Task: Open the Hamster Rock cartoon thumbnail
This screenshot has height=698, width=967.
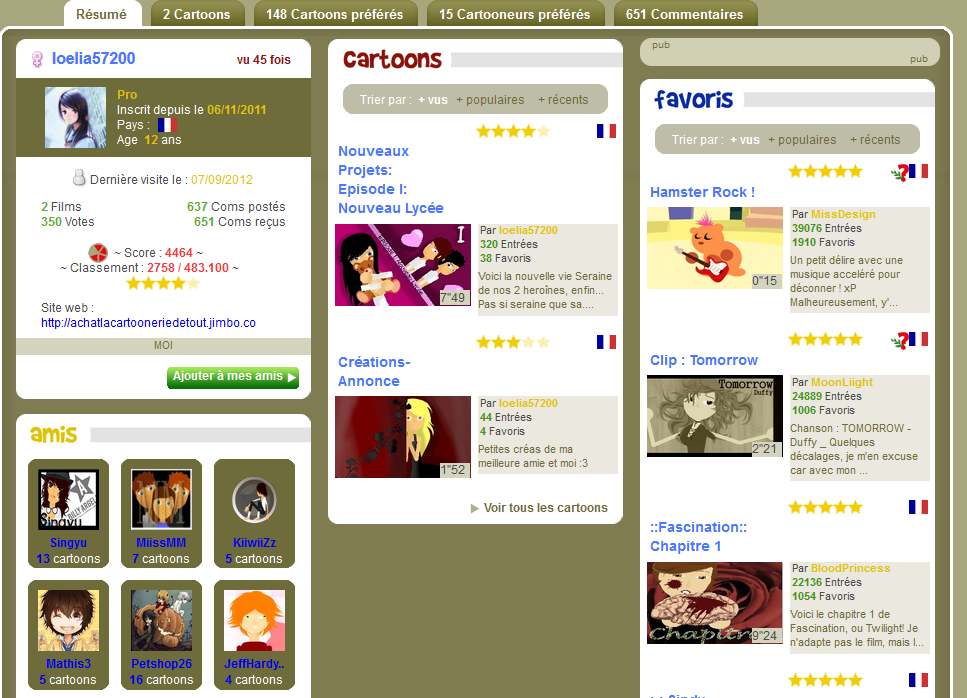Action: (x=715, y=248)
